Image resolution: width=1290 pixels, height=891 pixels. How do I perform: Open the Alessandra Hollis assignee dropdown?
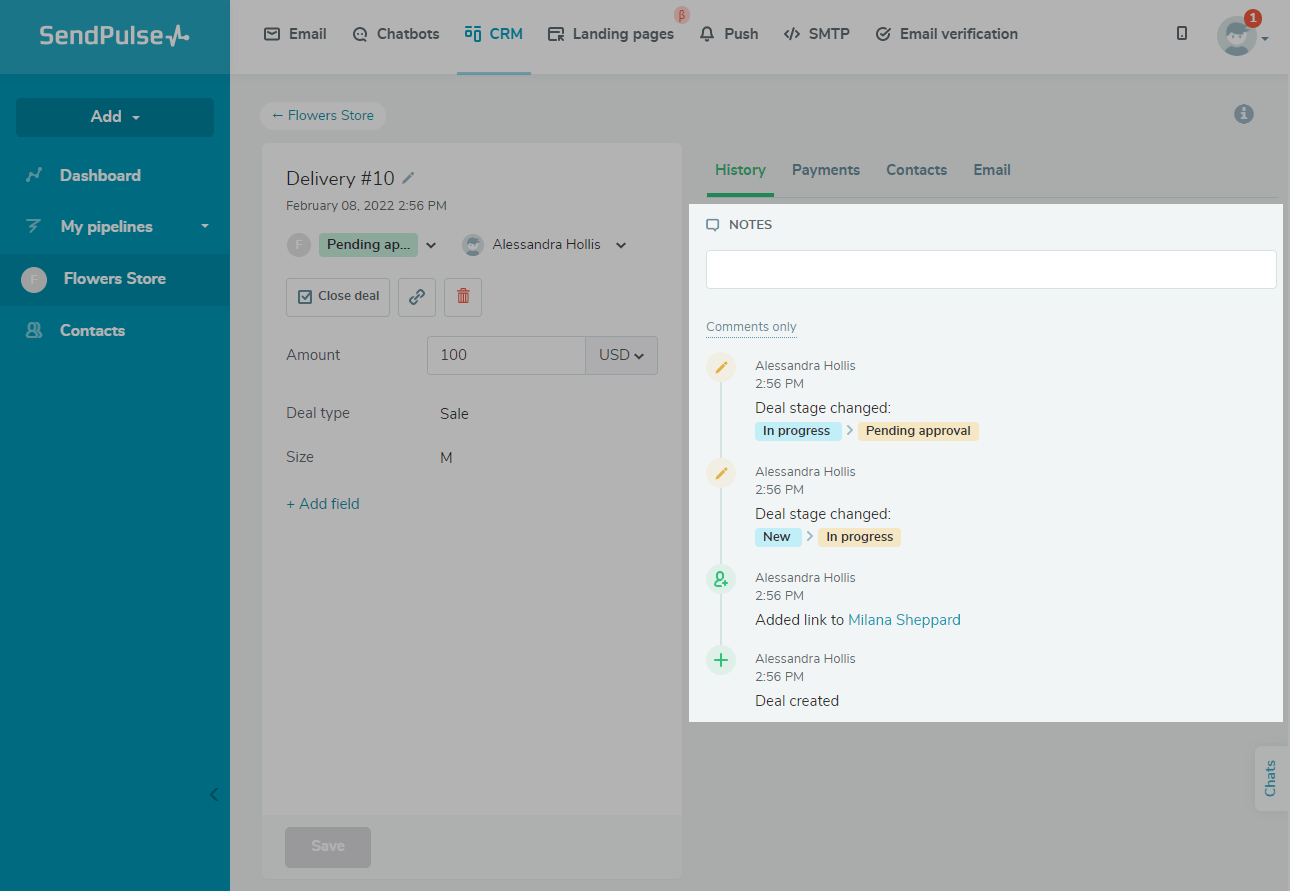point(621,245)
